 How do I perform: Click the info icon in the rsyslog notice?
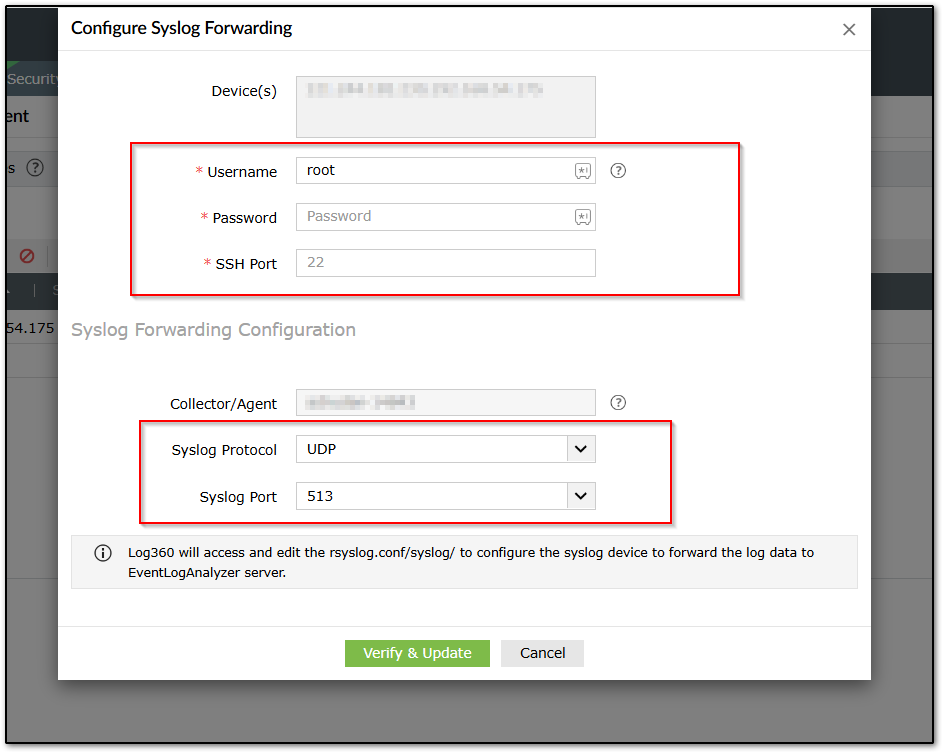tap(103, 553)
